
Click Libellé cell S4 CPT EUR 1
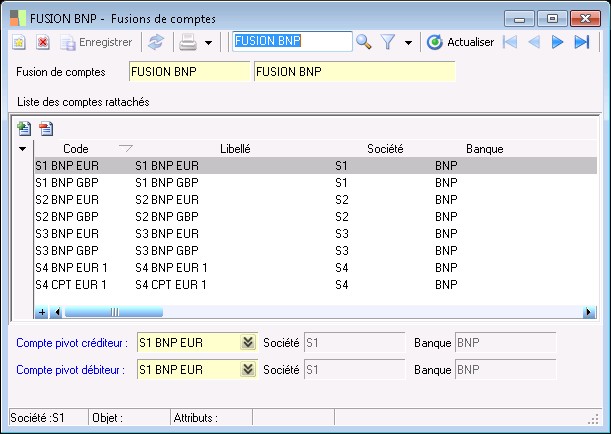coord(171,285)
